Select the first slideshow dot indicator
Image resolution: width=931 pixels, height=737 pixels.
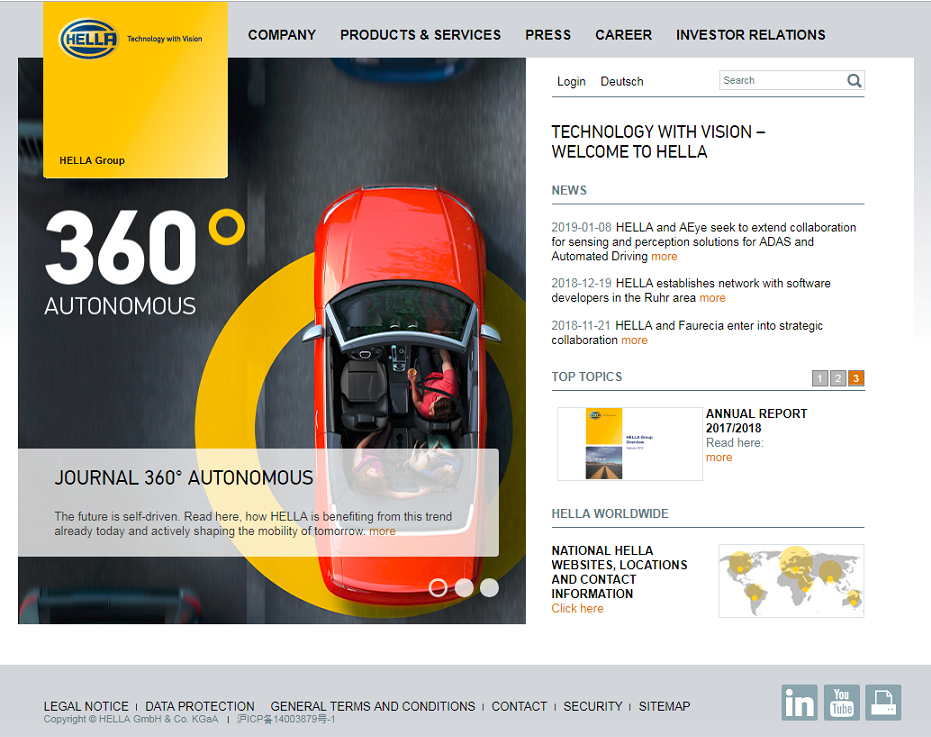click(438, 588)
